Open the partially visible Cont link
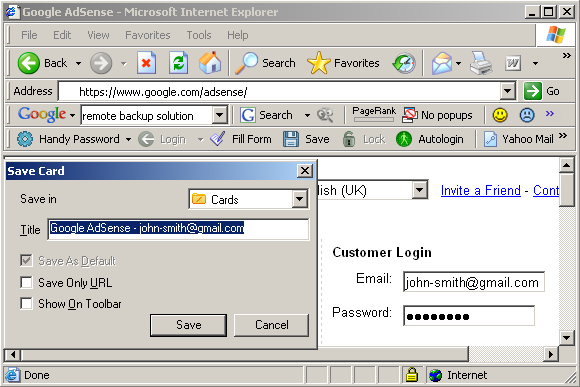This screenshot has height=387, width=580. 546,190
